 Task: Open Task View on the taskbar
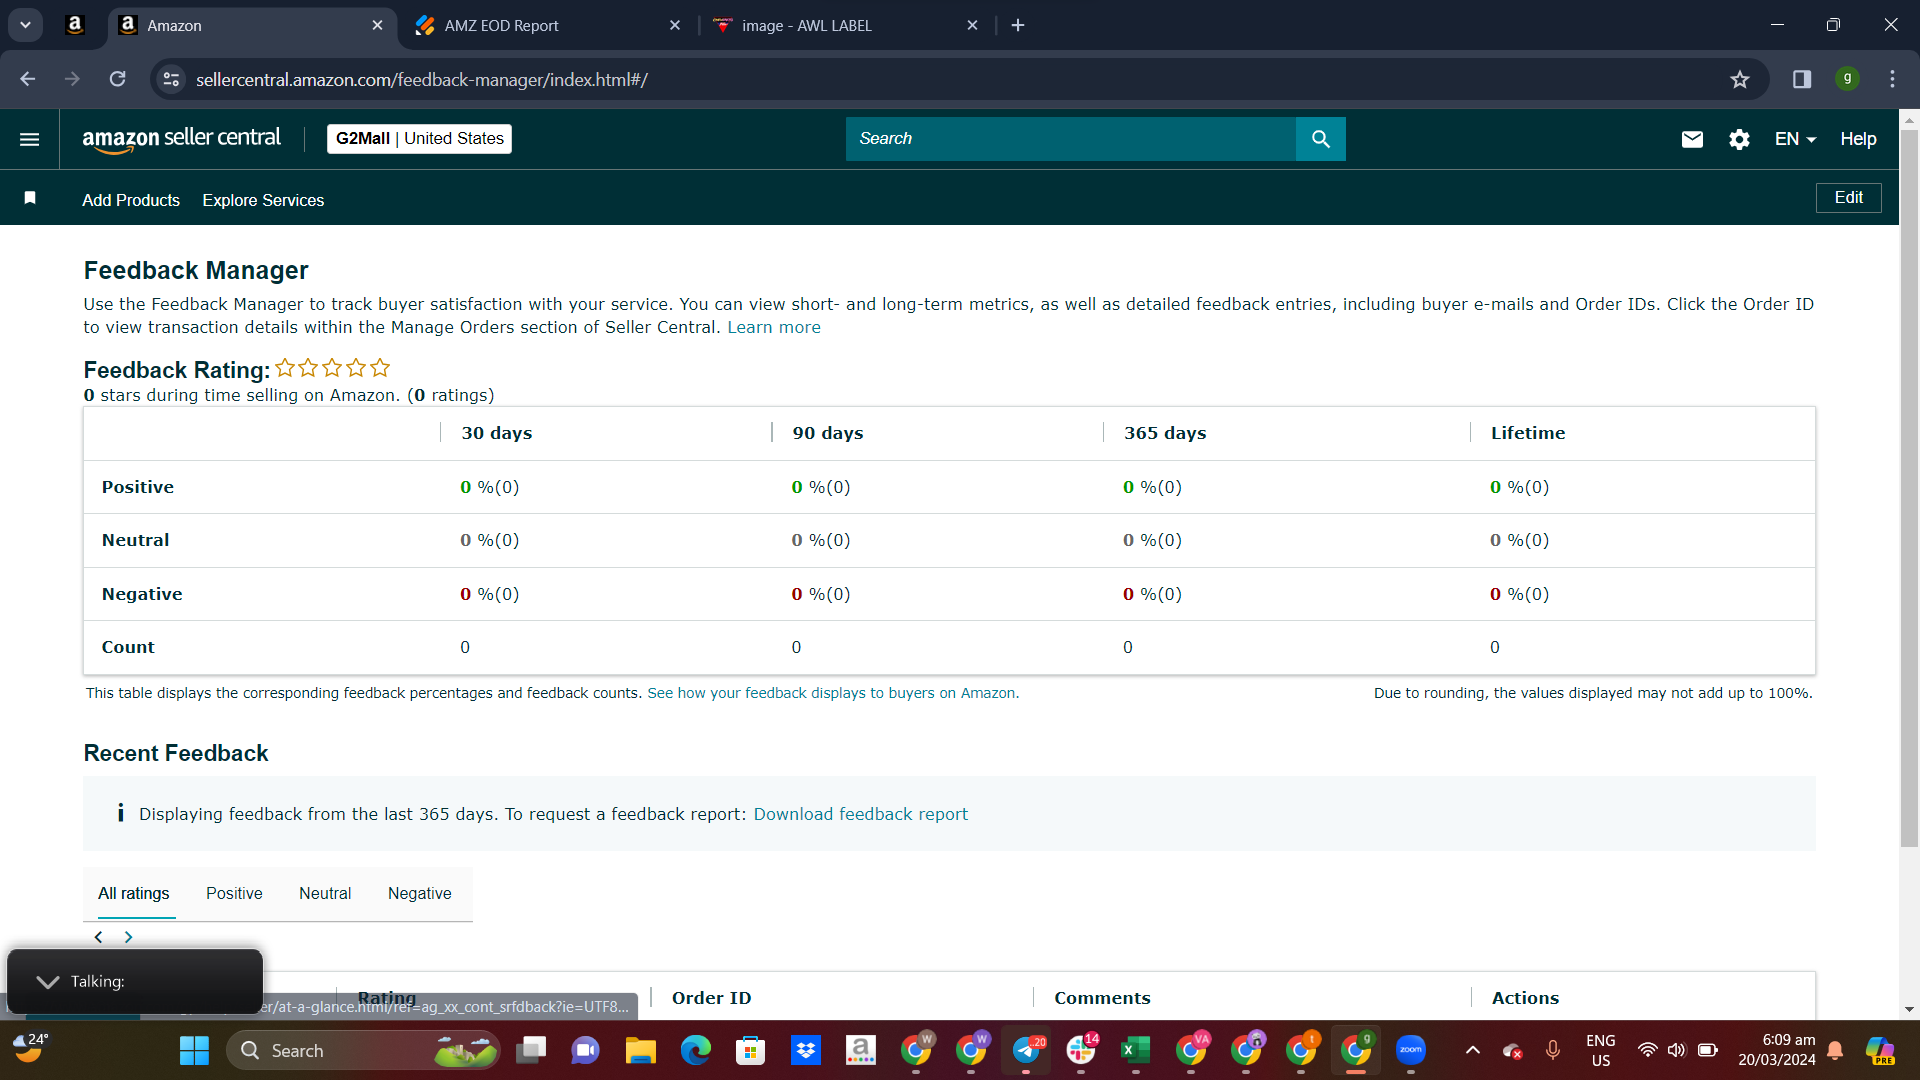(x=531, y=1050)
